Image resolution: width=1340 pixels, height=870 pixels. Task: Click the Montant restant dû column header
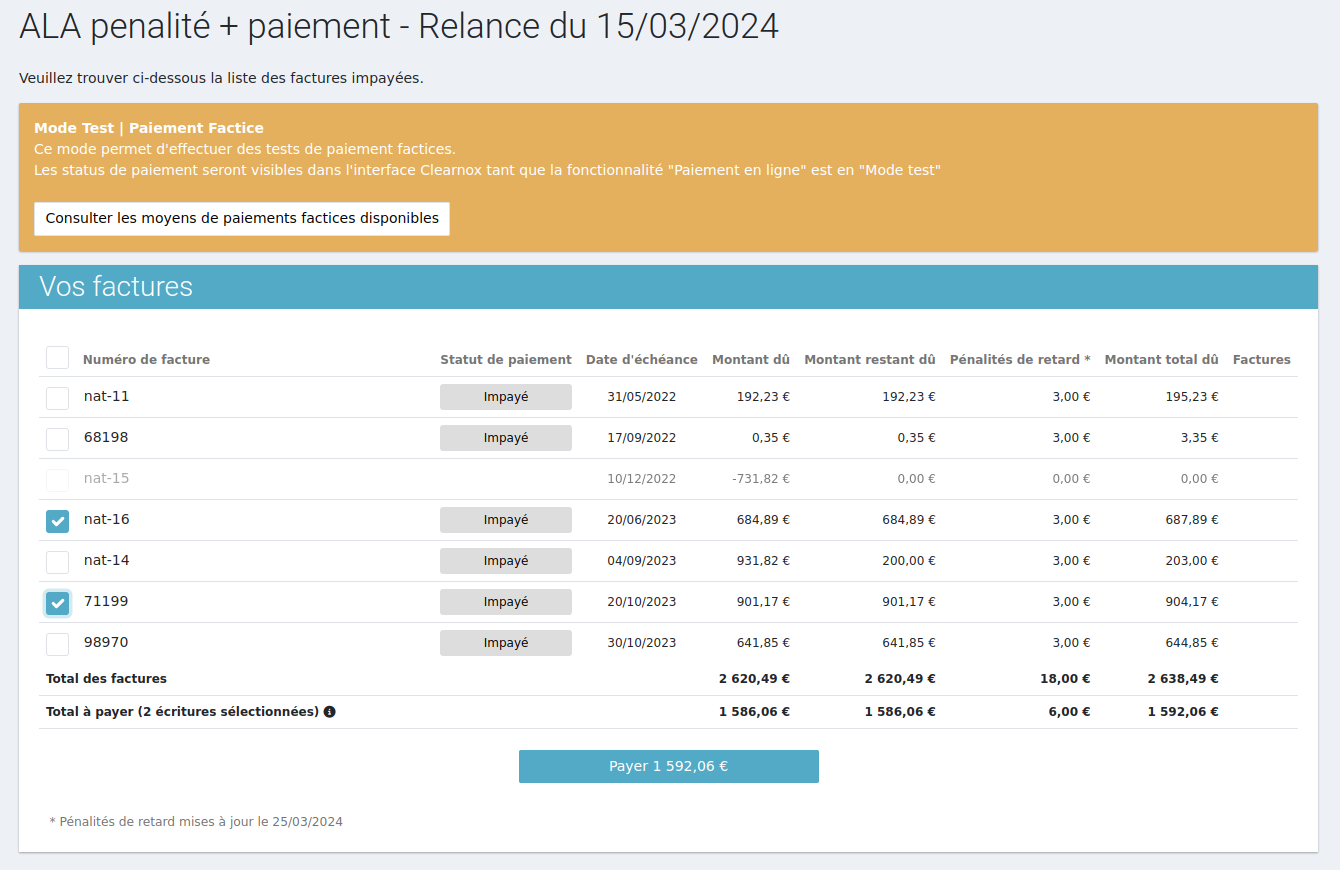point(870,360)
